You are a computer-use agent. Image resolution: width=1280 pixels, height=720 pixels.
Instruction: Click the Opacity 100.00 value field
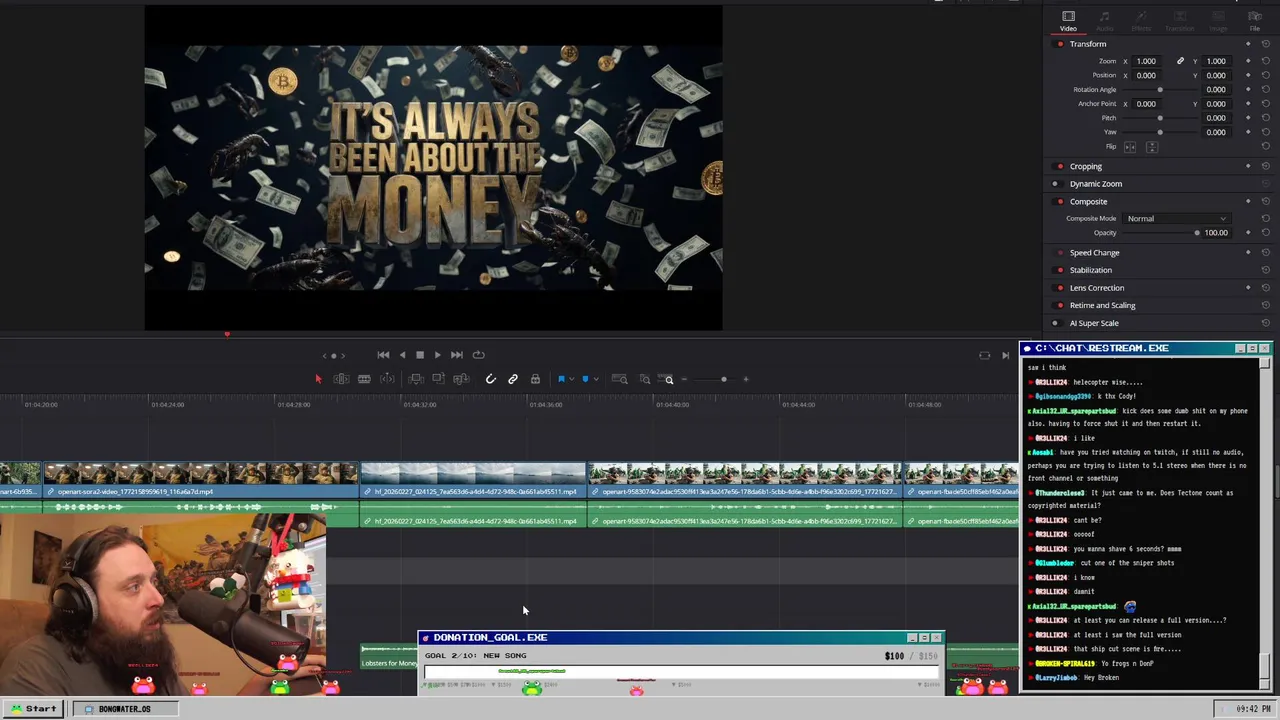coord(1216,233)
